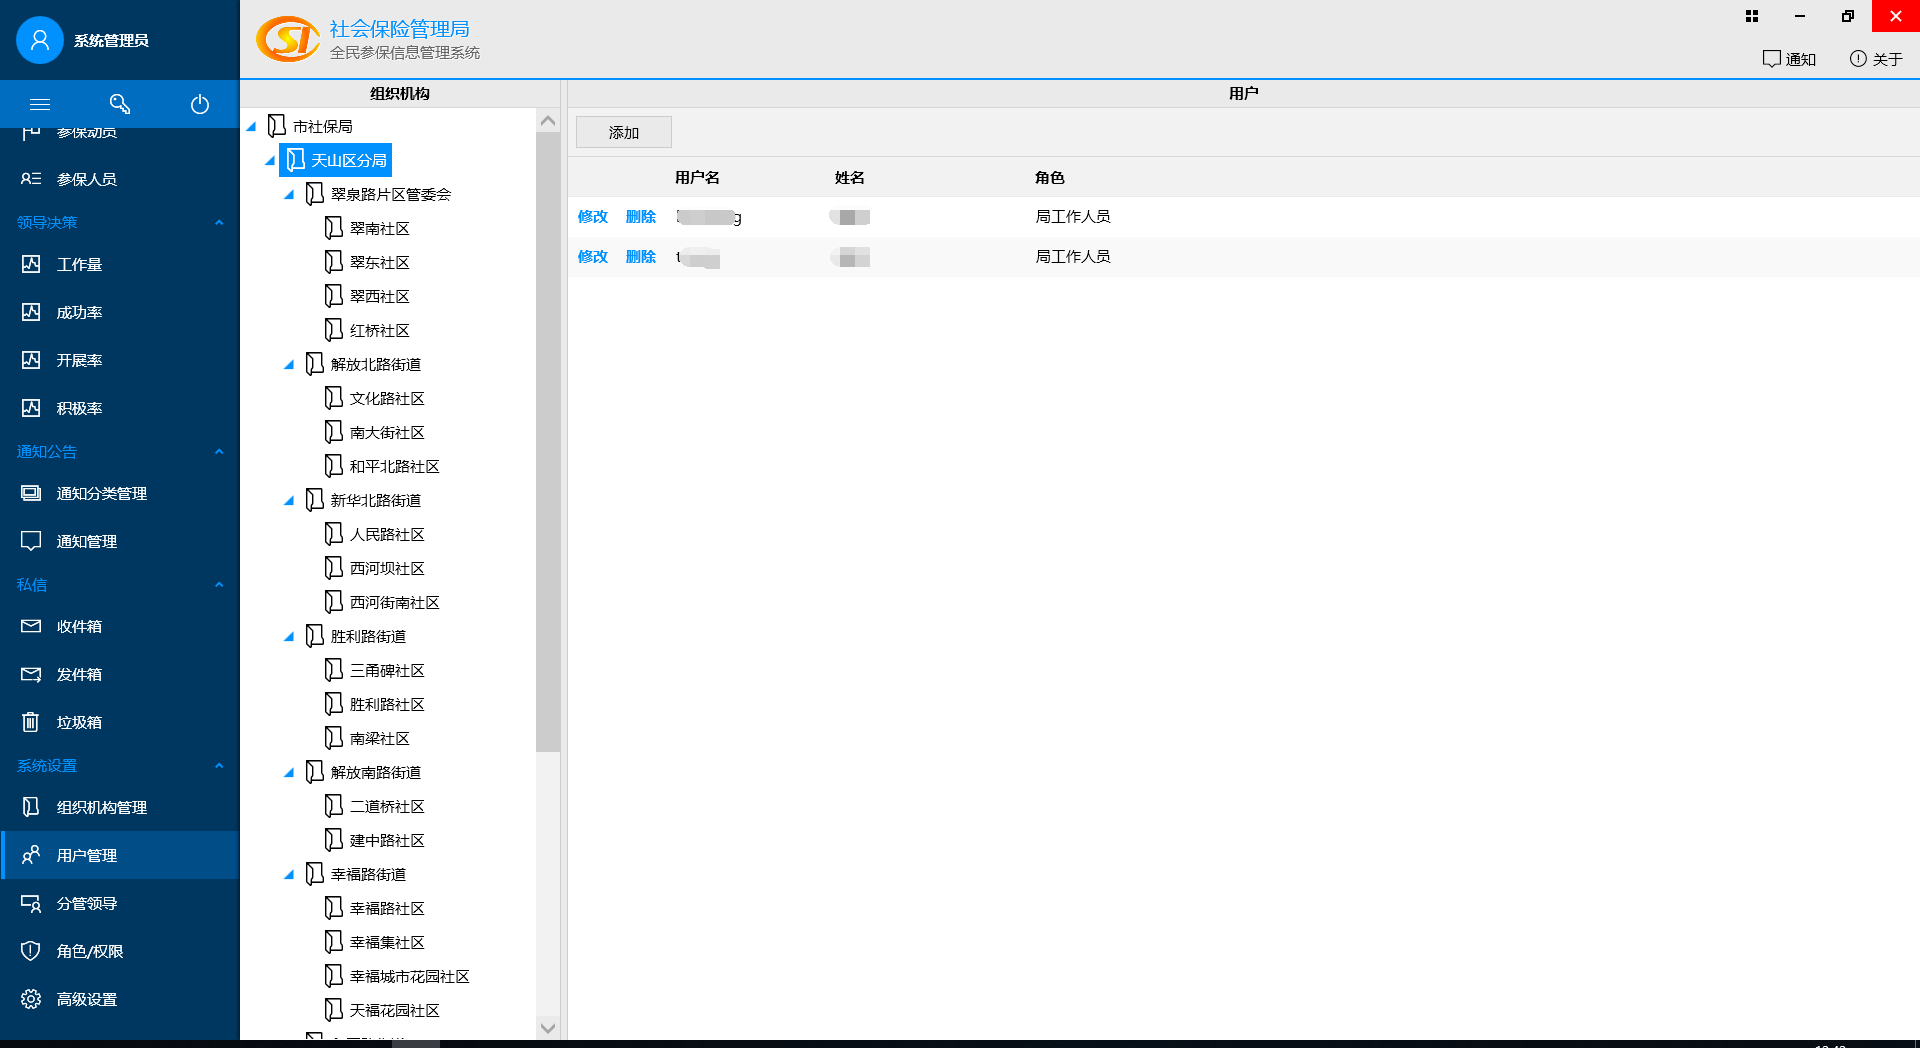The width and height of the screenshot is (1920, 1048).
Task: Collapse the 翠泉路片区管委会 tree node
Action: (x=289, y=195)
